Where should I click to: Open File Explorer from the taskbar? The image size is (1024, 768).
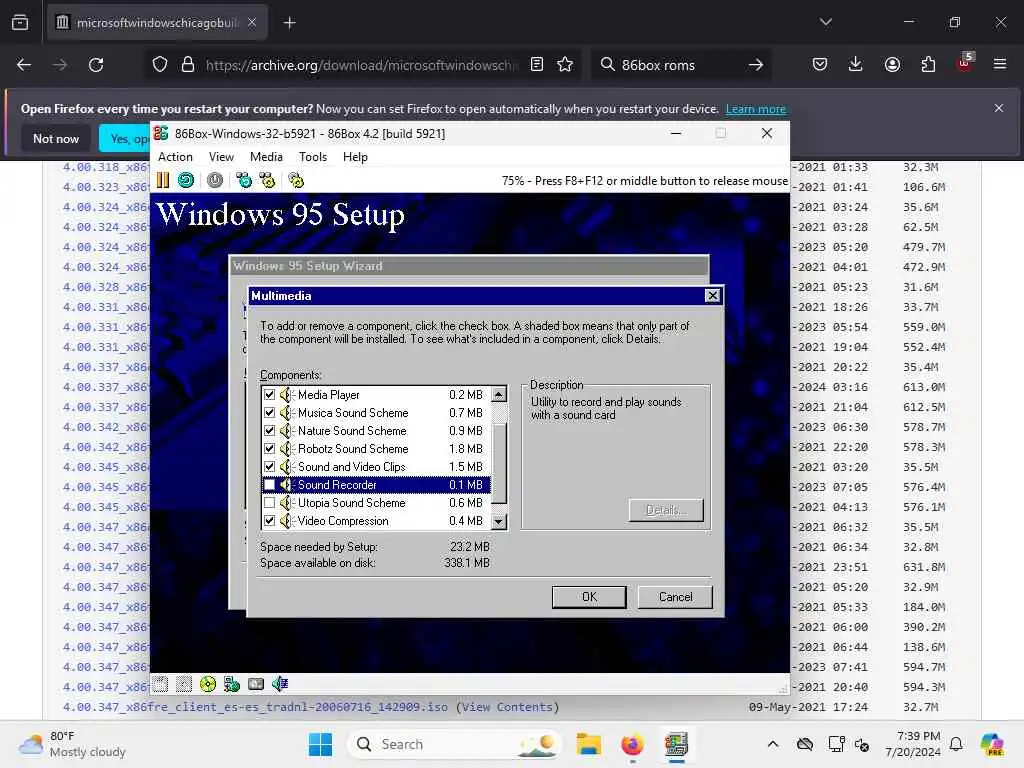point(588,744)
